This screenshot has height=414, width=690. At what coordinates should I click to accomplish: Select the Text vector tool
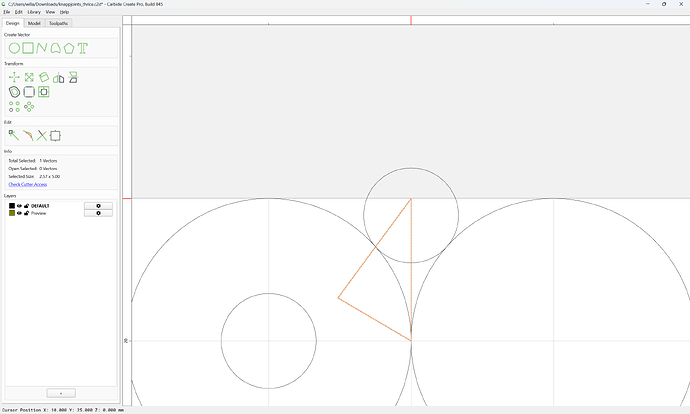click(x=83, y=48)
